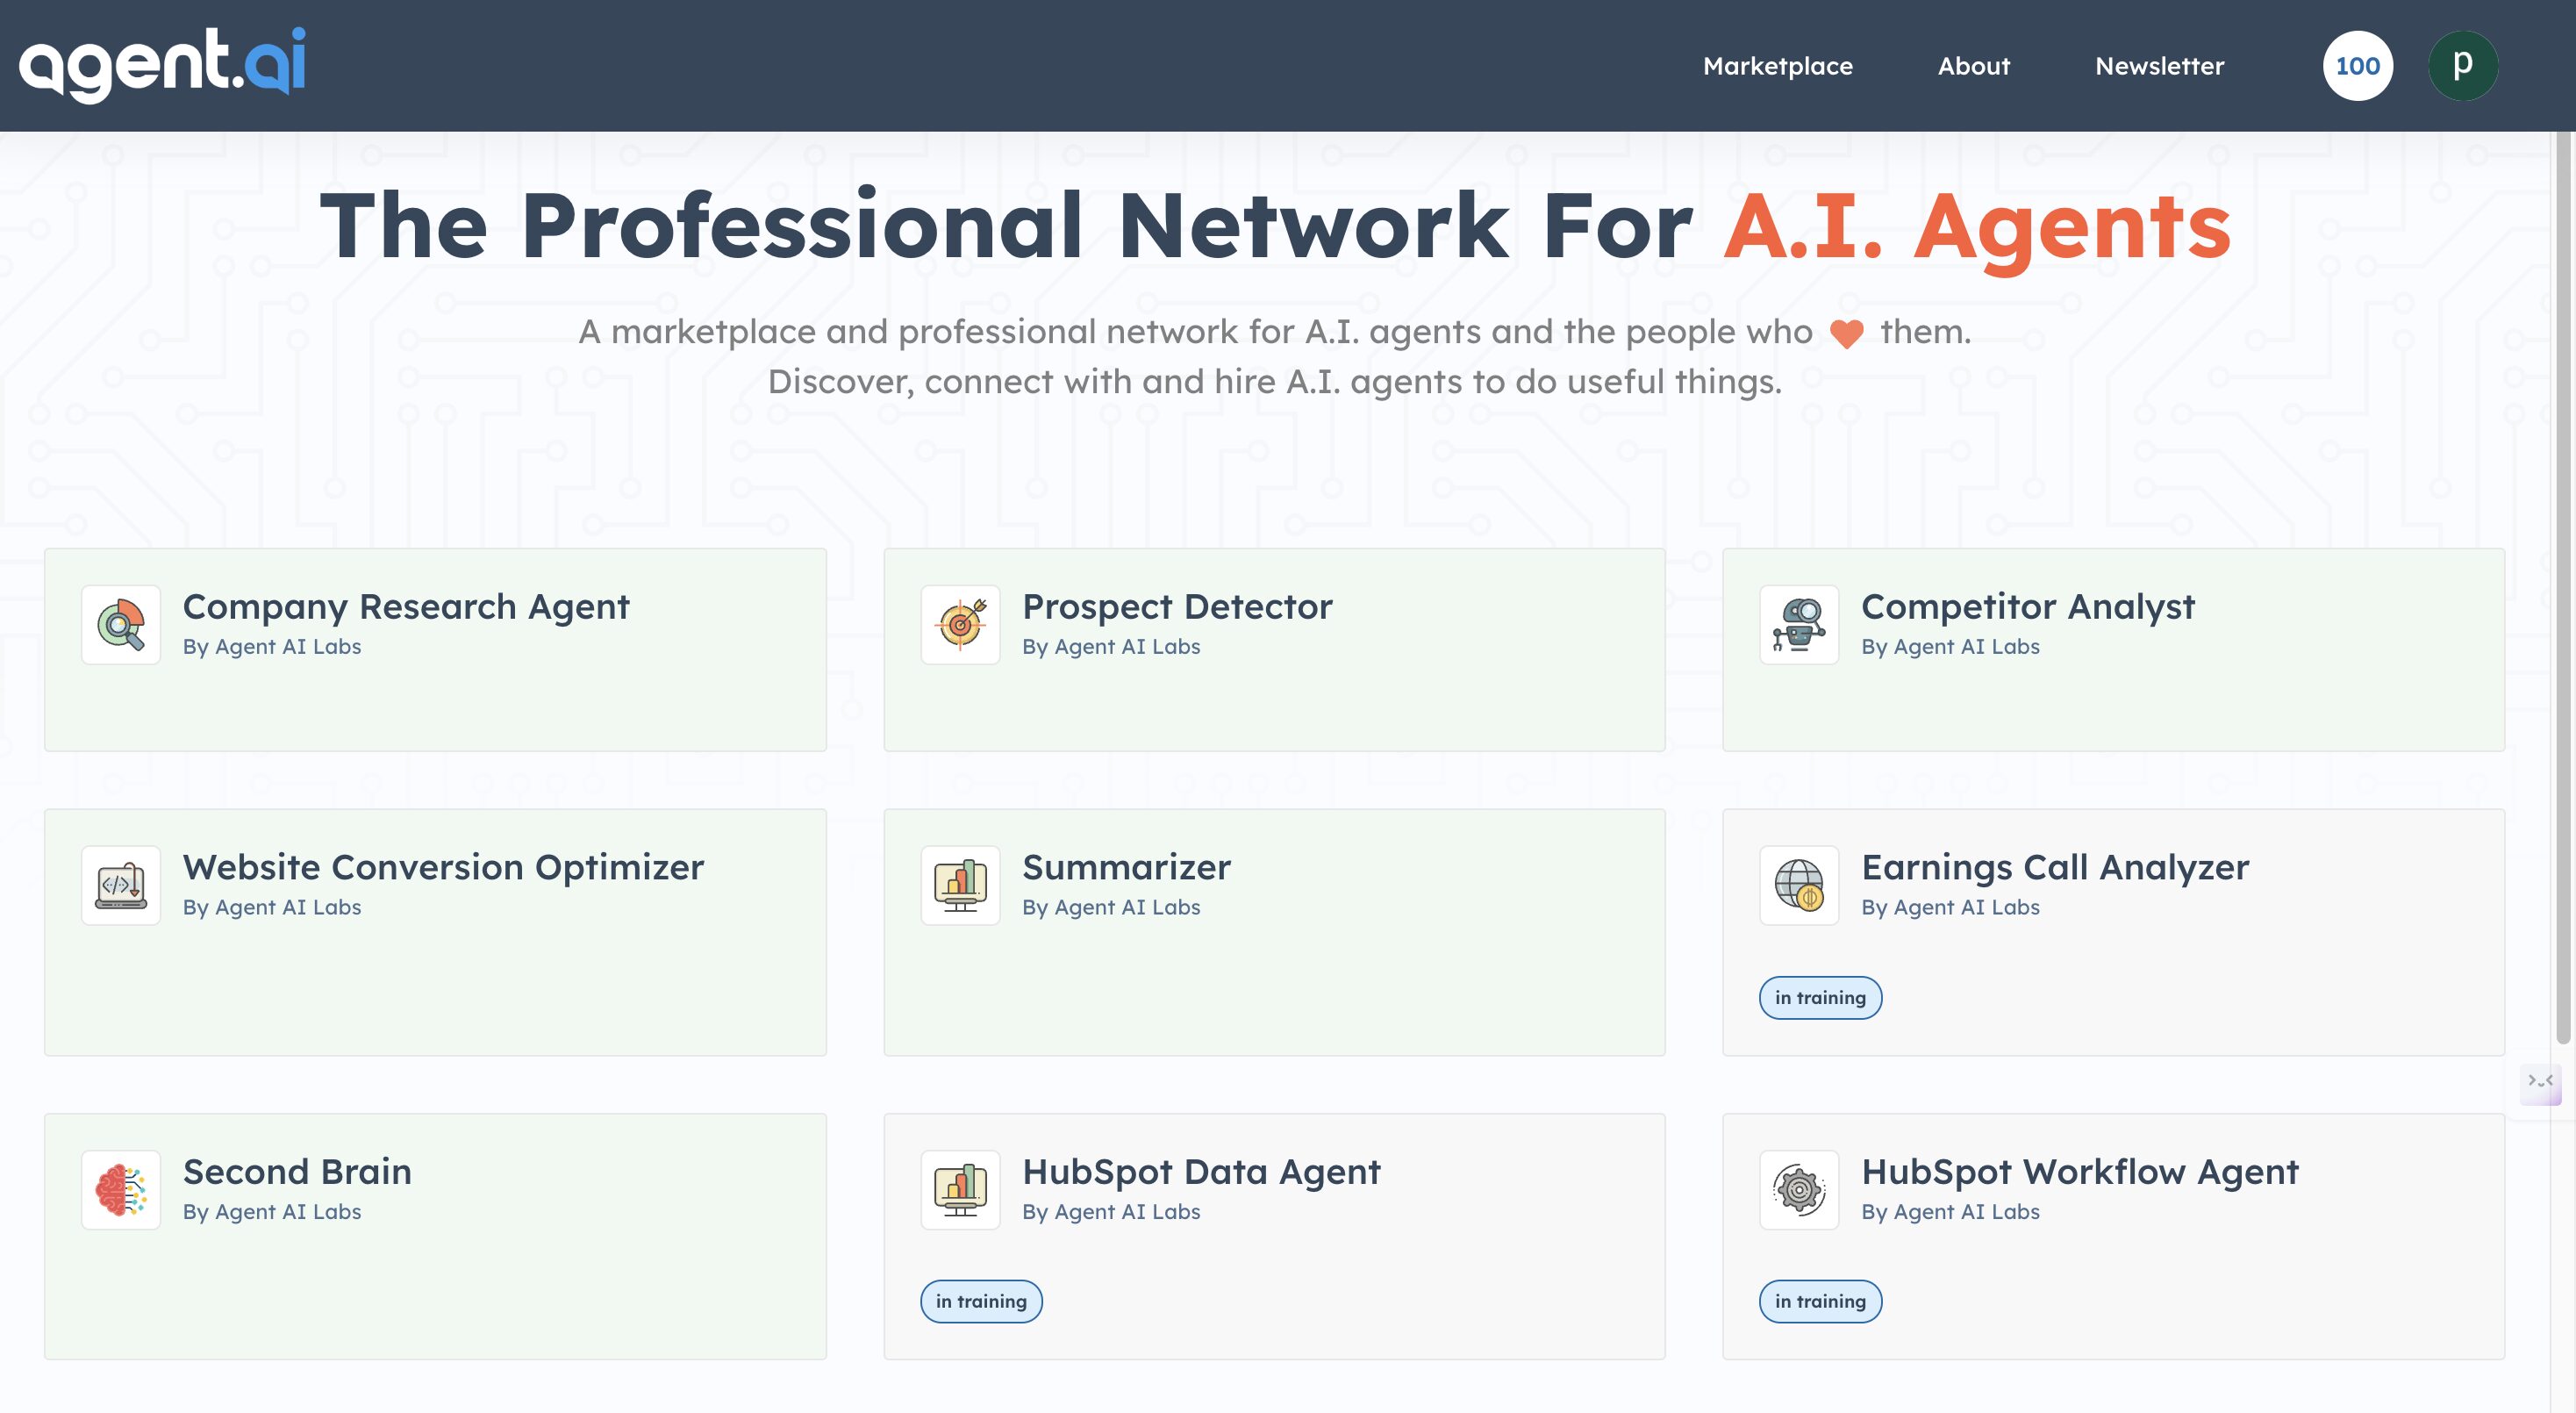
Task: Click 'in training' badge on HubSpot Data Agent
Action: pos(981,1301)
